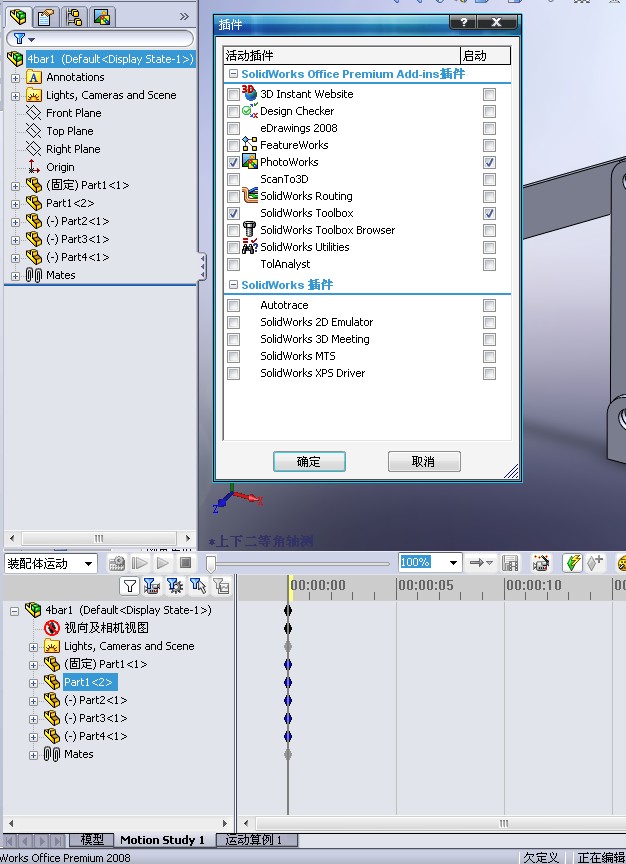Open the Animation Wizard icon
Screen dimensions: 626x864
[541, 563]
